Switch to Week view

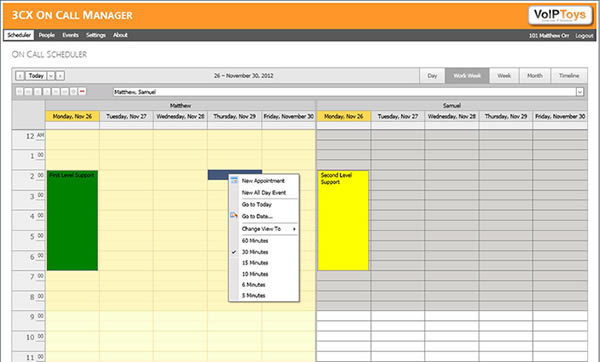(x=504, y=76)
